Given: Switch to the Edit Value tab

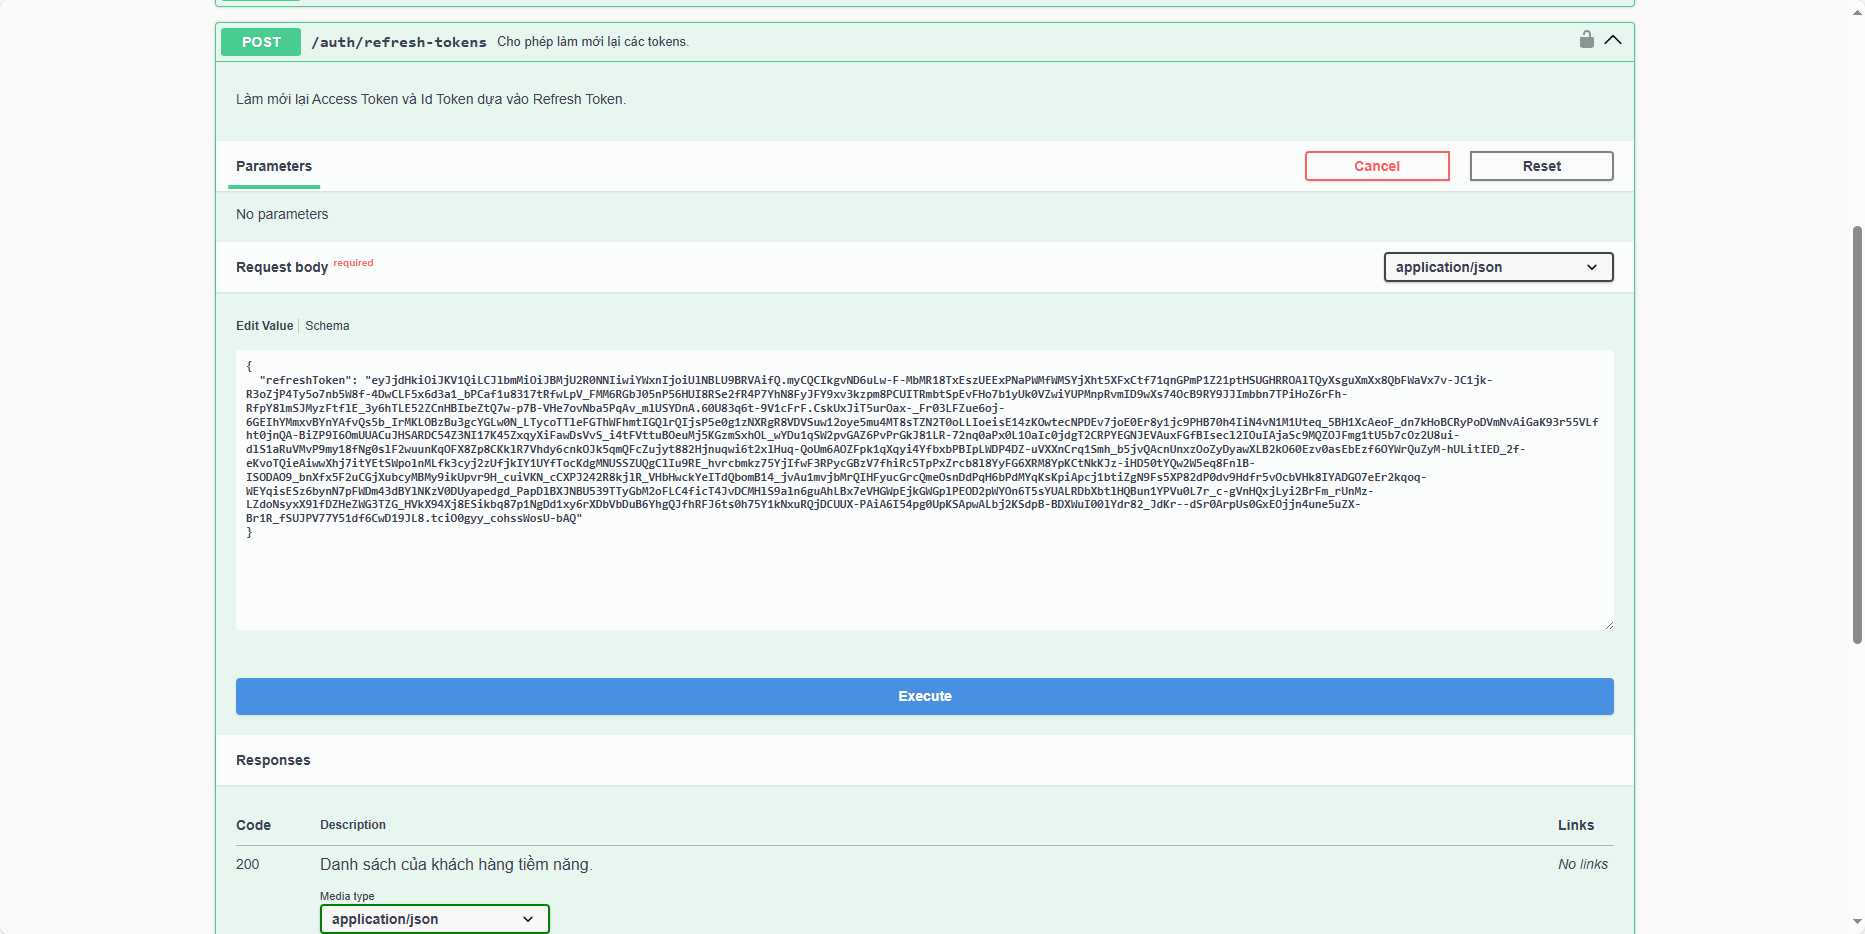Looking at the screenshot, I should click(x=264, y=326).
